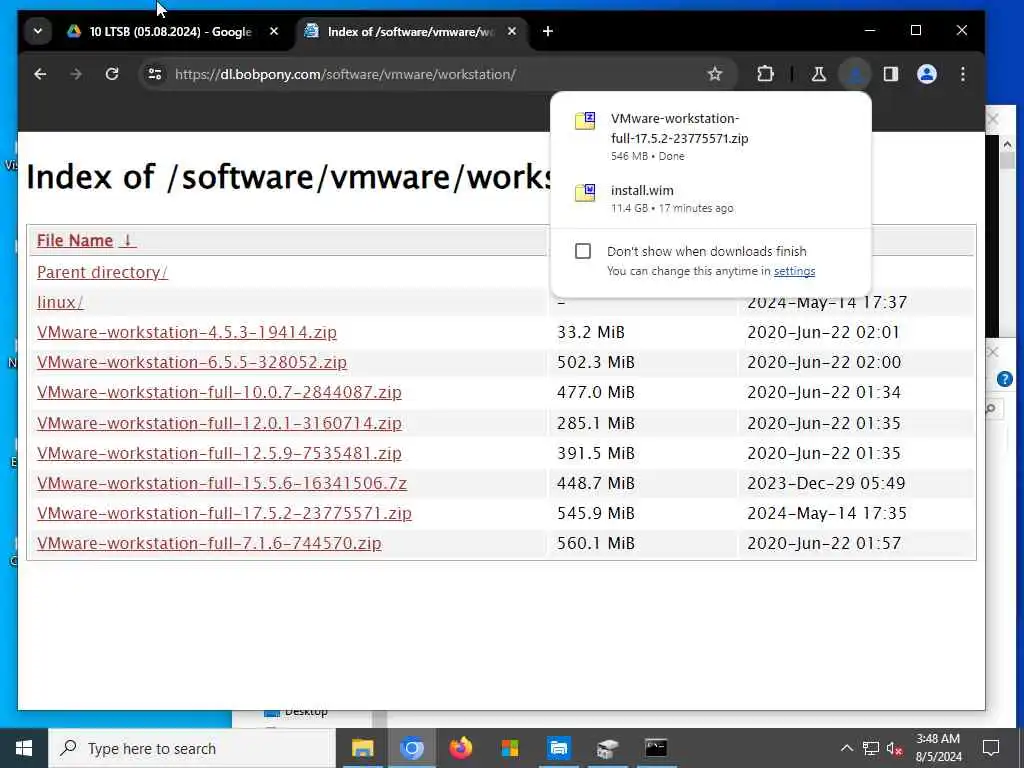Close the Index of /software/vmware tab
Viewport: 1024px width, 768px height.
[x=512, y=31]
